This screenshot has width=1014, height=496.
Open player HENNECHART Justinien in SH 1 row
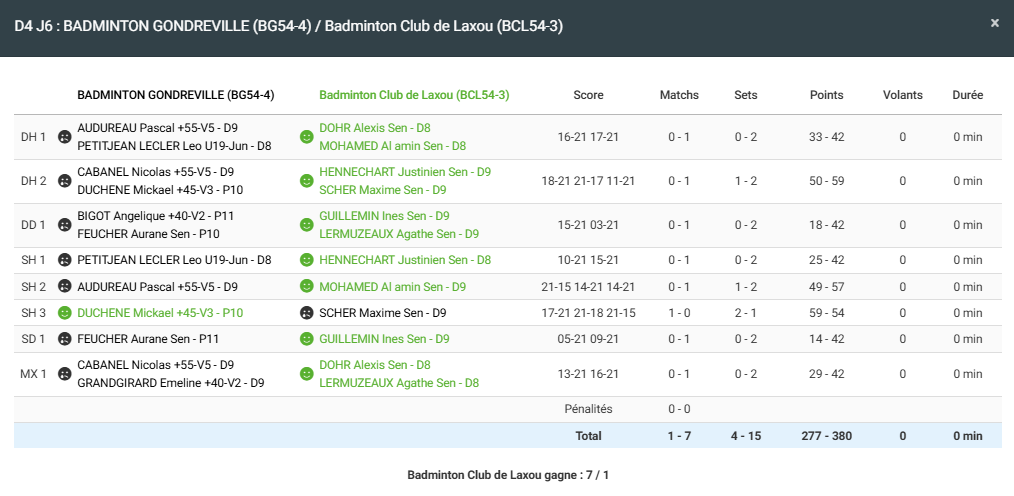coord(404,260)
